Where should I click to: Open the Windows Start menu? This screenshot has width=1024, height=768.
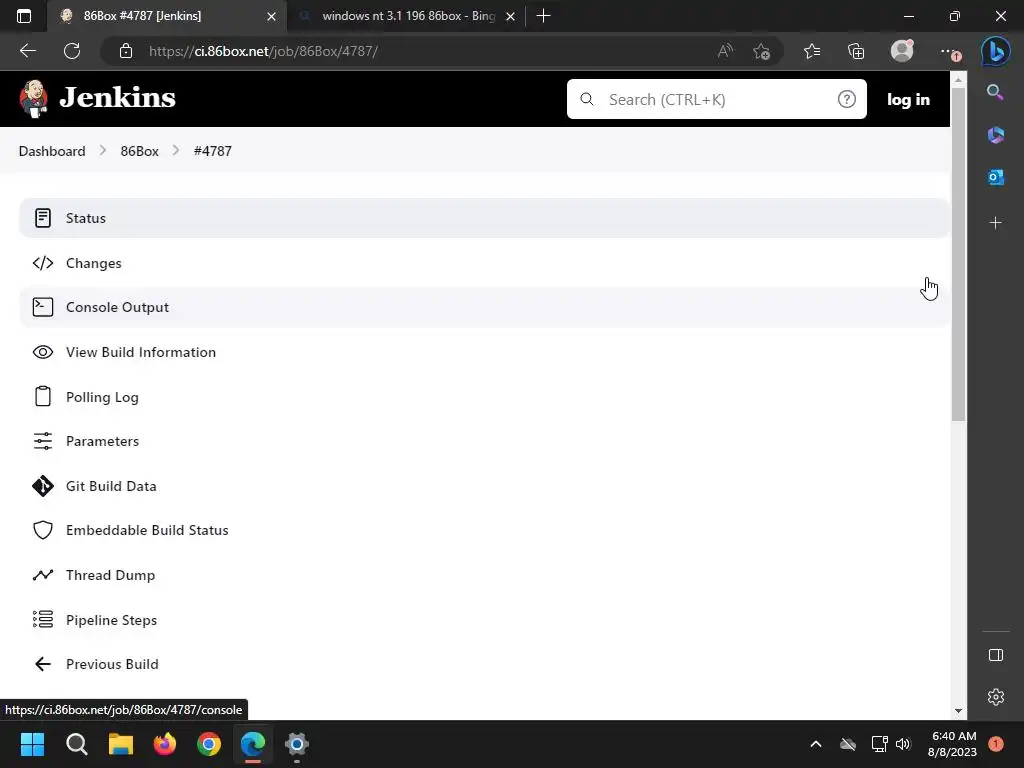point(32,744)
